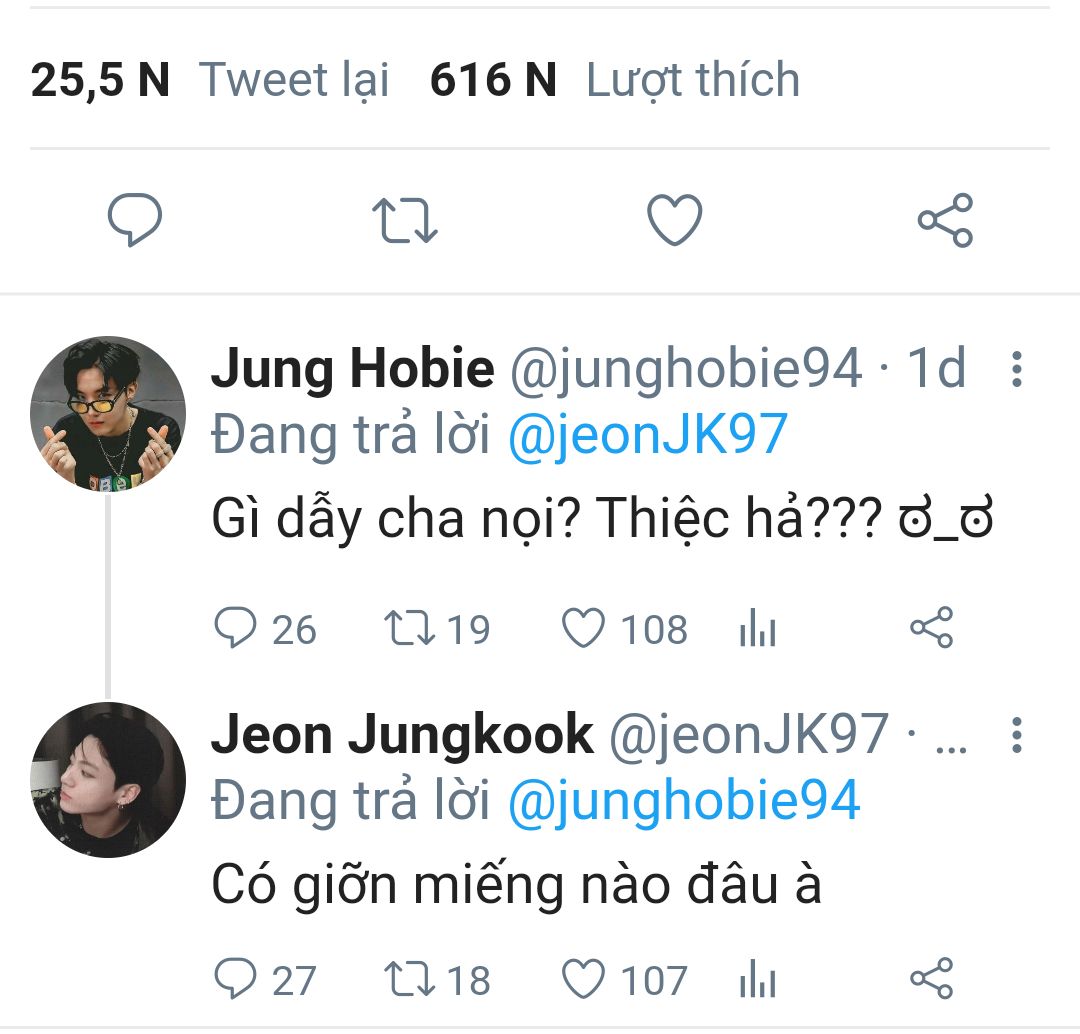View analytics for Jeon Jungkook's reply

tap(758, 980)
